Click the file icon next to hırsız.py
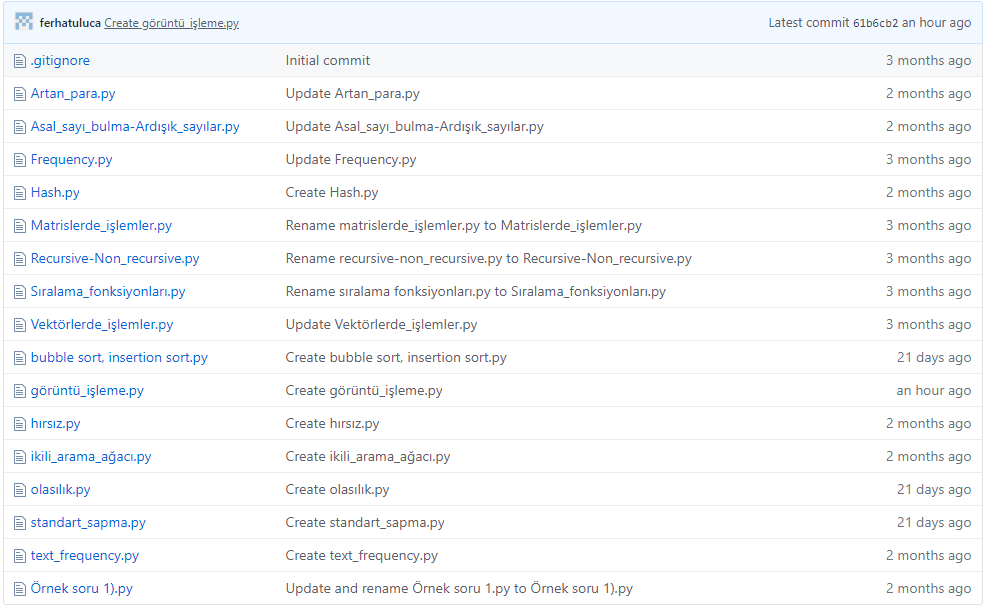The width and height of the screenshot is (985, 615). (19, 423)
